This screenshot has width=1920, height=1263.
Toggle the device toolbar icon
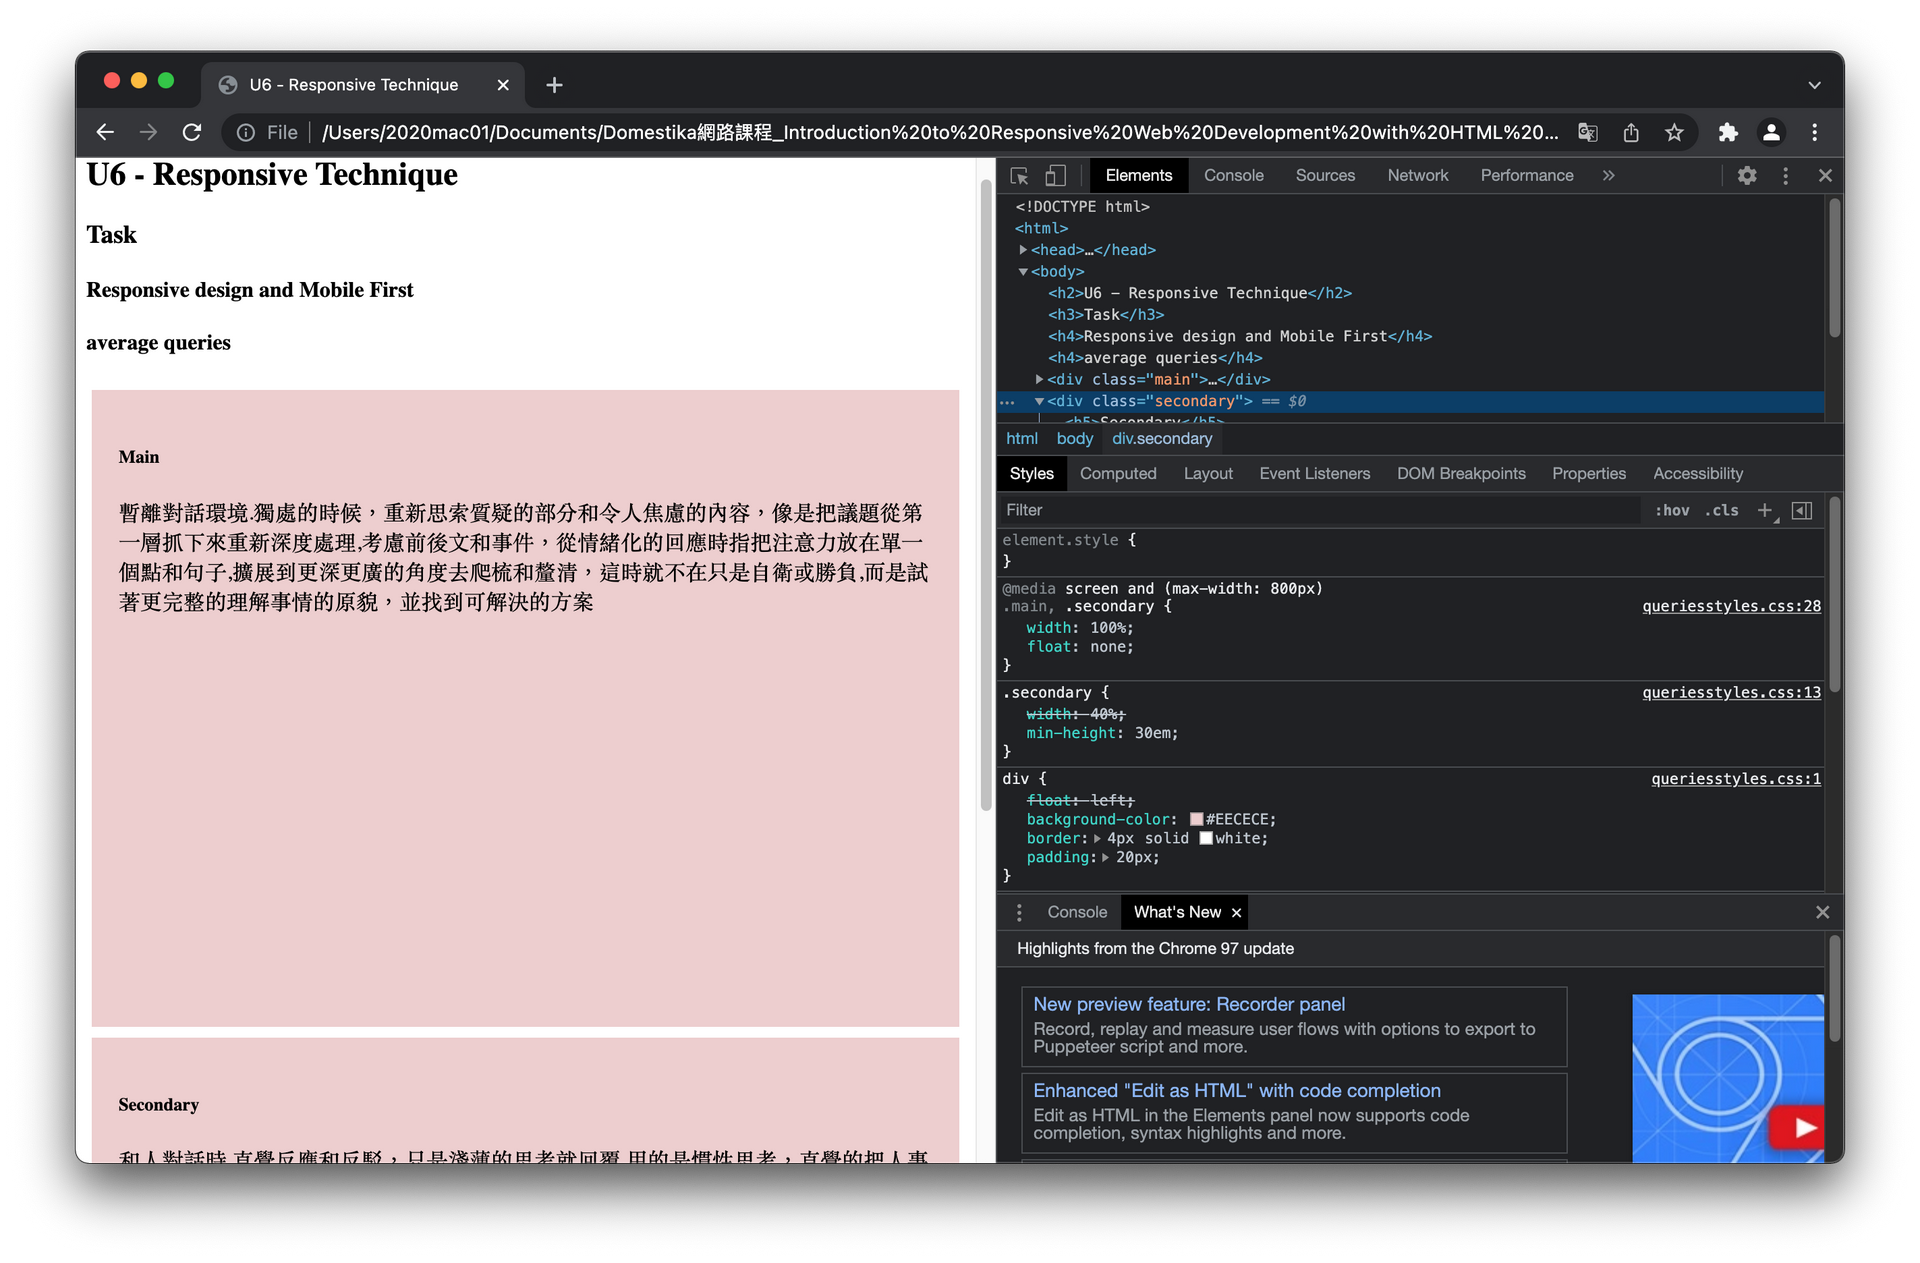[x=1055, y=176]
